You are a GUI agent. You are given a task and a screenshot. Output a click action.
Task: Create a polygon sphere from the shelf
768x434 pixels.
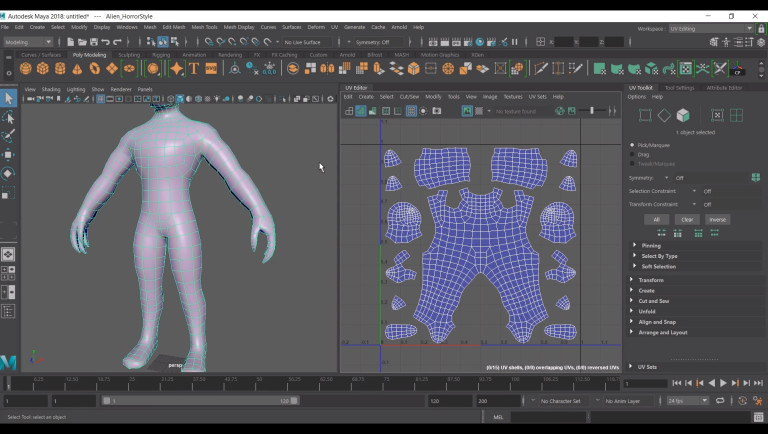pos(25,68)
